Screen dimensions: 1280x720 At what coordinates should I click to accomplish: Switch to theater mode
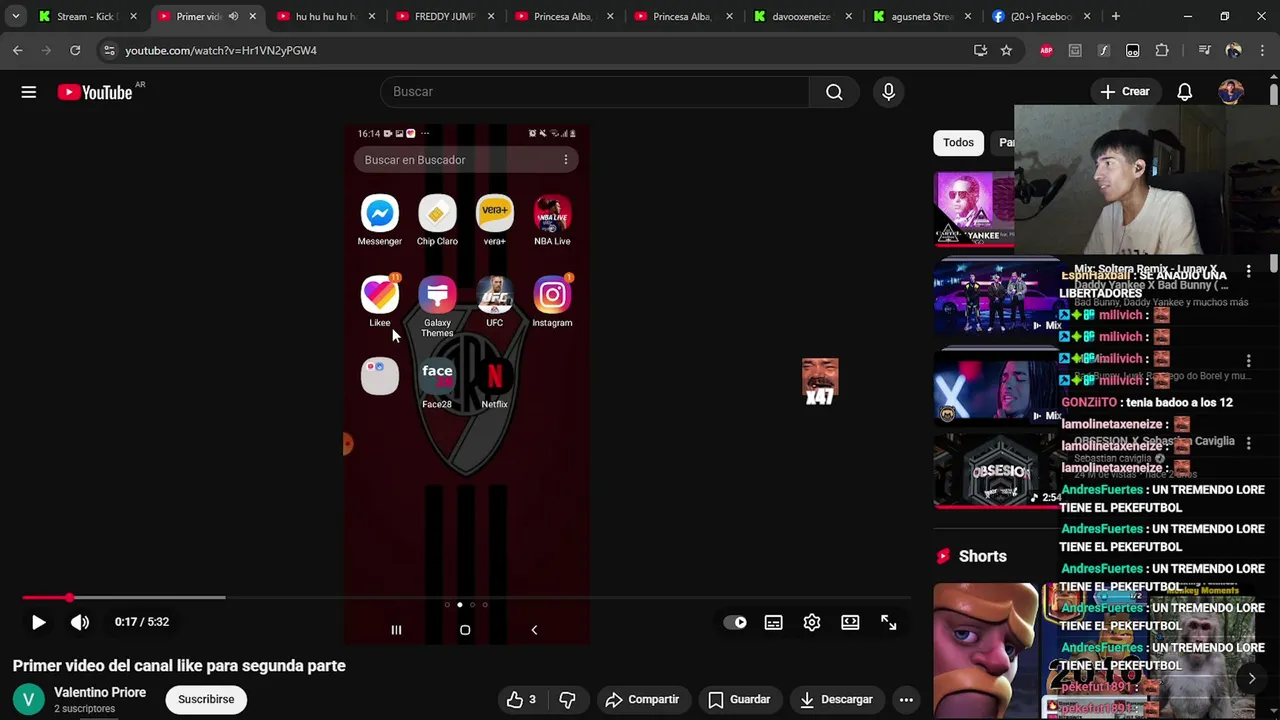point(850,622)
